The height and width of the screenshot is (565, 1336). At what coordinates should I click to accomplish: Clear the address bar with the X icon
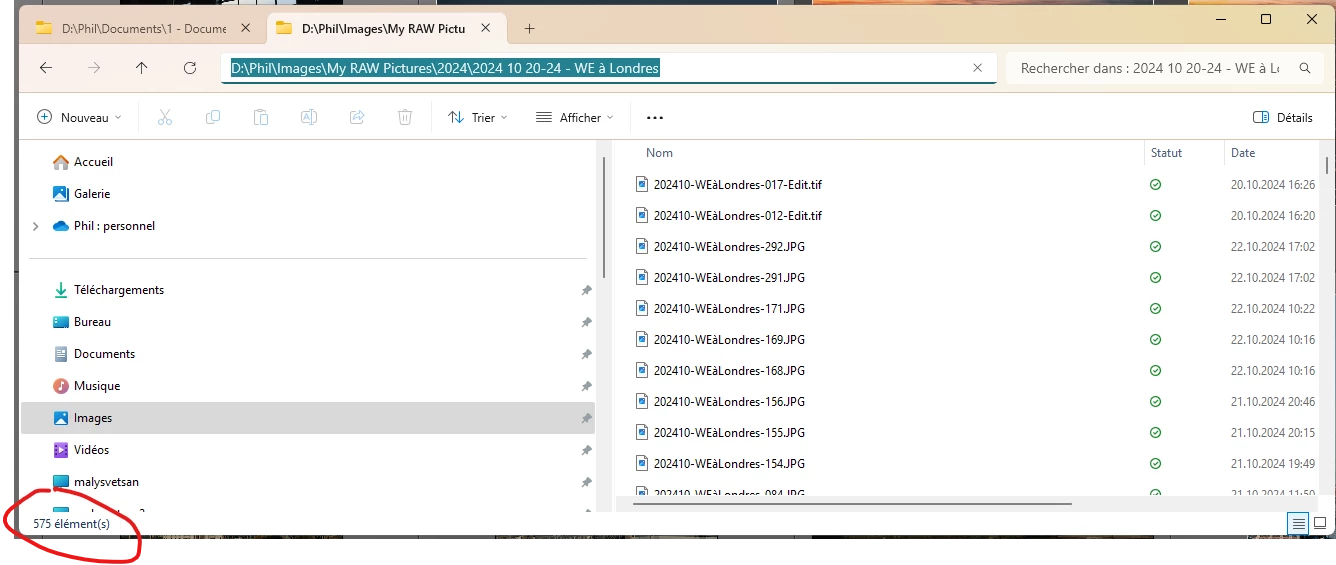977,68
